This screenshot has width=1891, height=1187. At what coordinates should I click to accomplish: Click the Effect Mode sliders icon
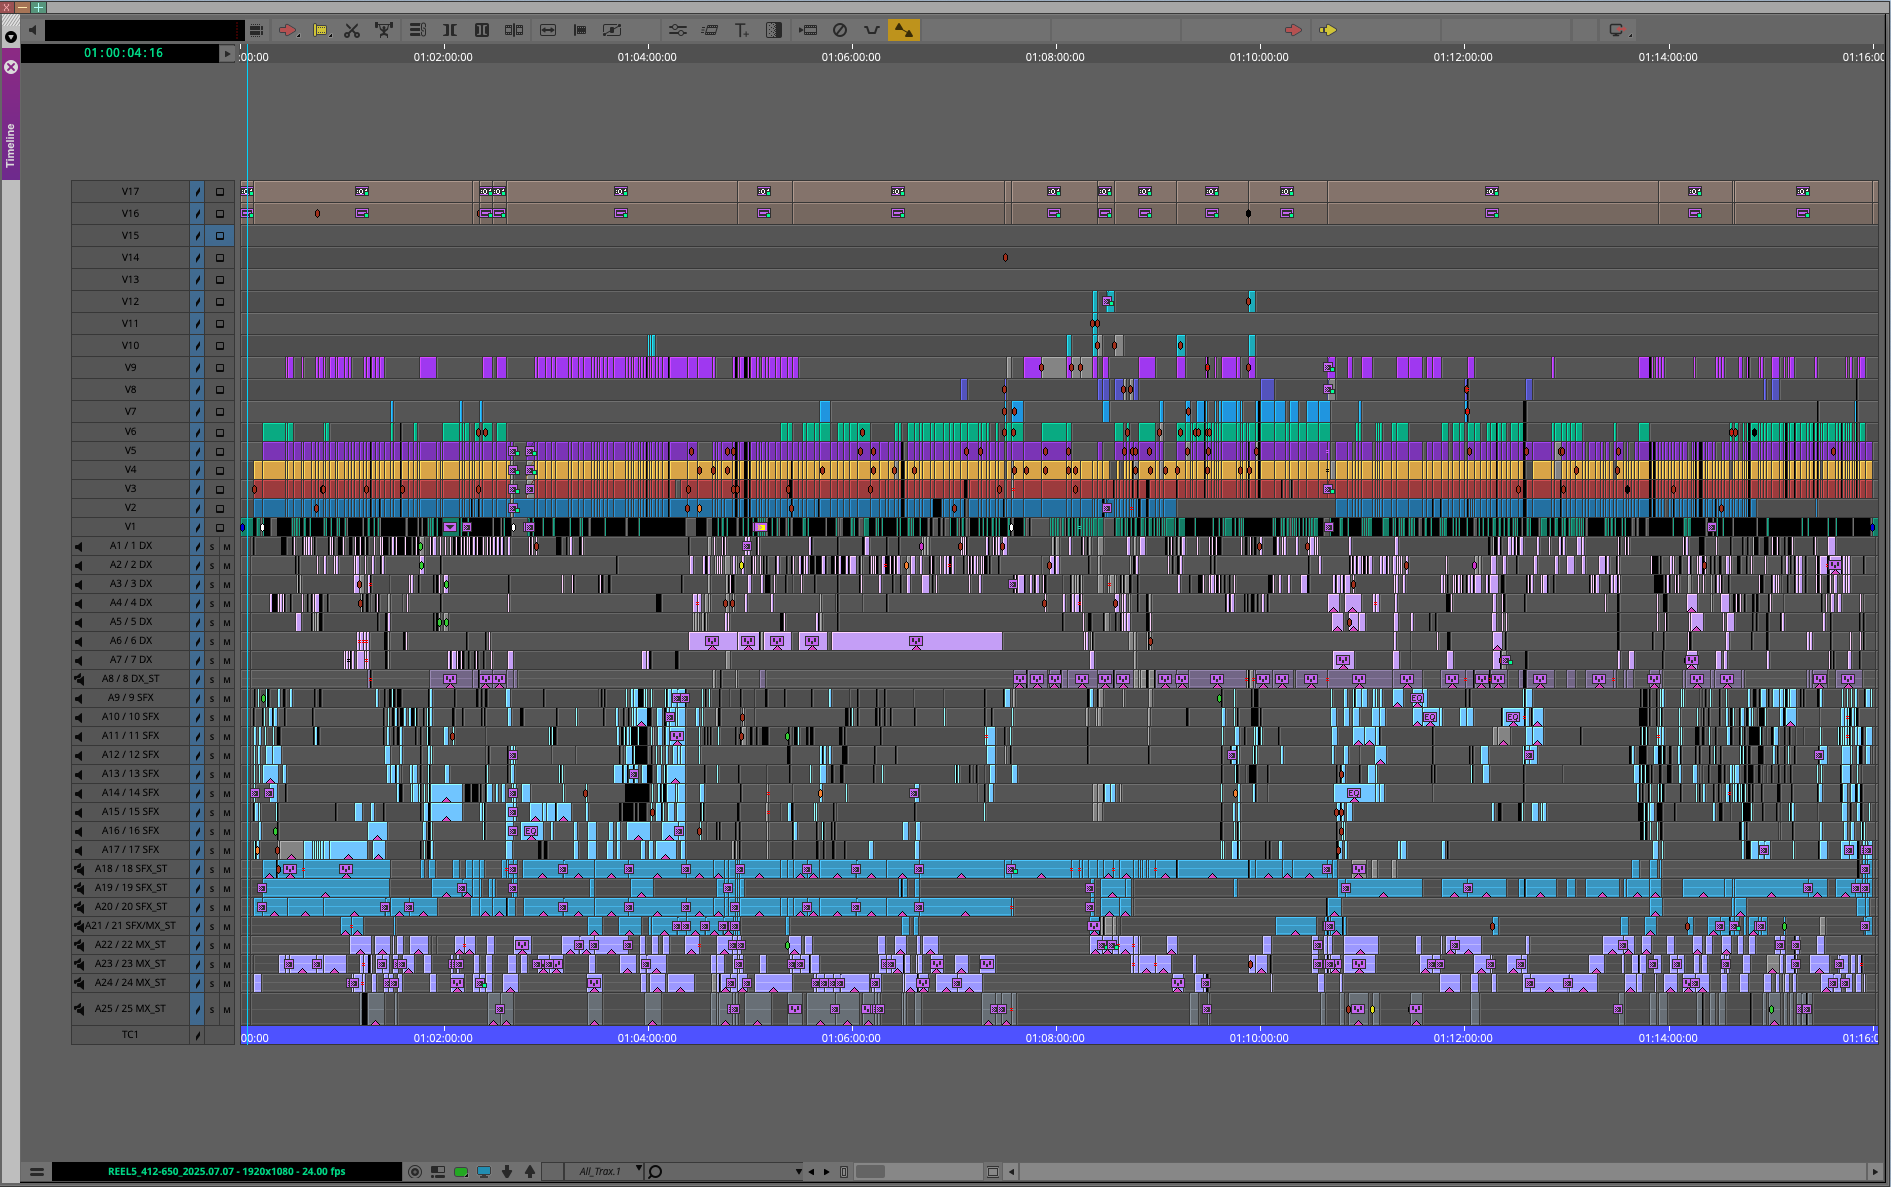(677, 31)
